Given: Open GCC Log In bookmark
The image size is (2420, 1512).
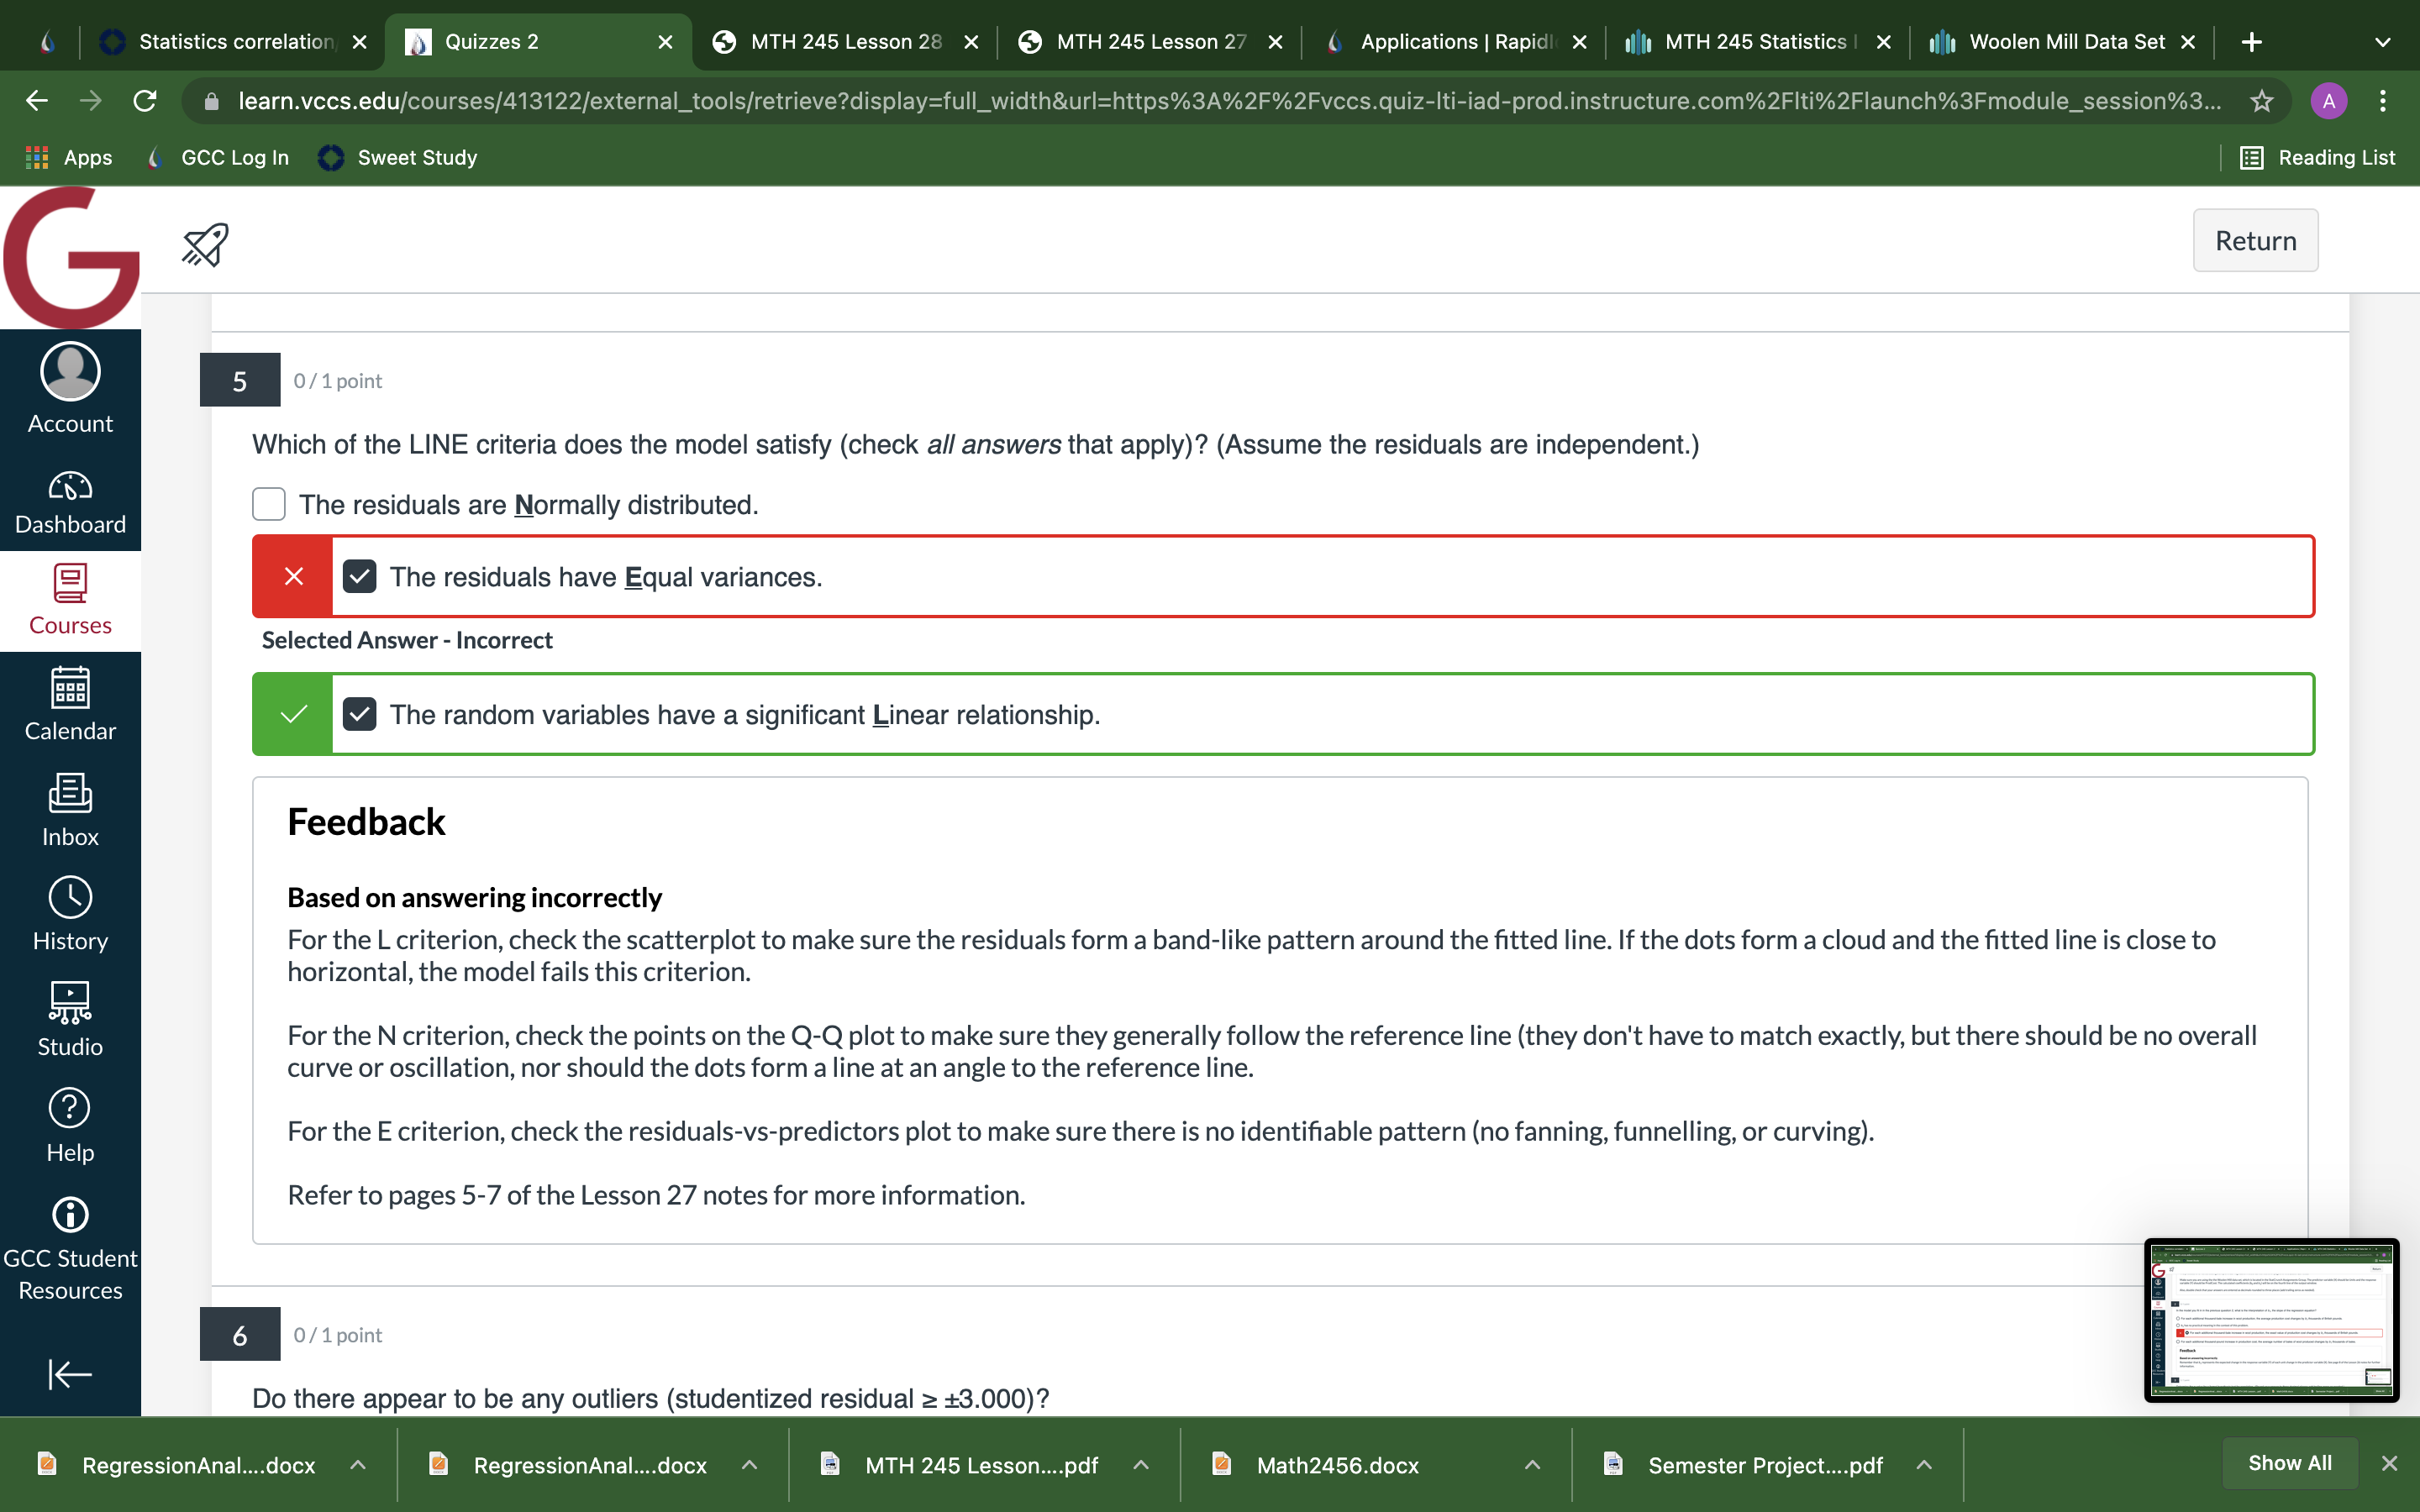Looking at the screenshot, I should tap(217, 157).
